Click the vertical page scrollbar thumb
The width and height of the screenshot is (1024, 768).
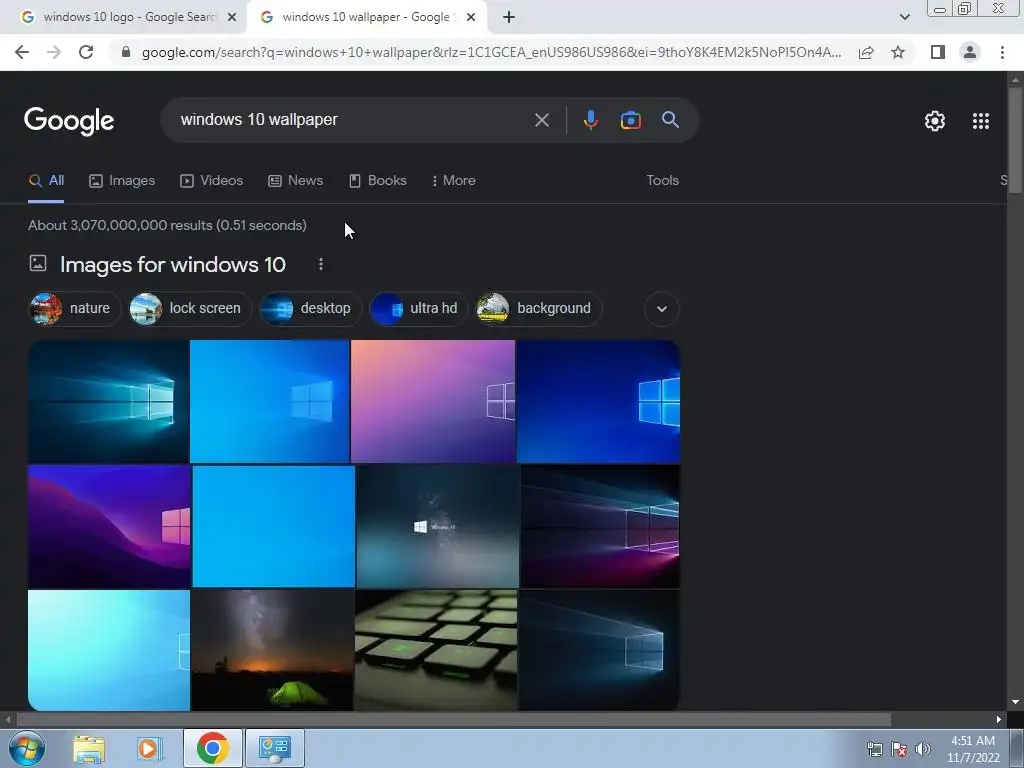(x=1015, y=140)
